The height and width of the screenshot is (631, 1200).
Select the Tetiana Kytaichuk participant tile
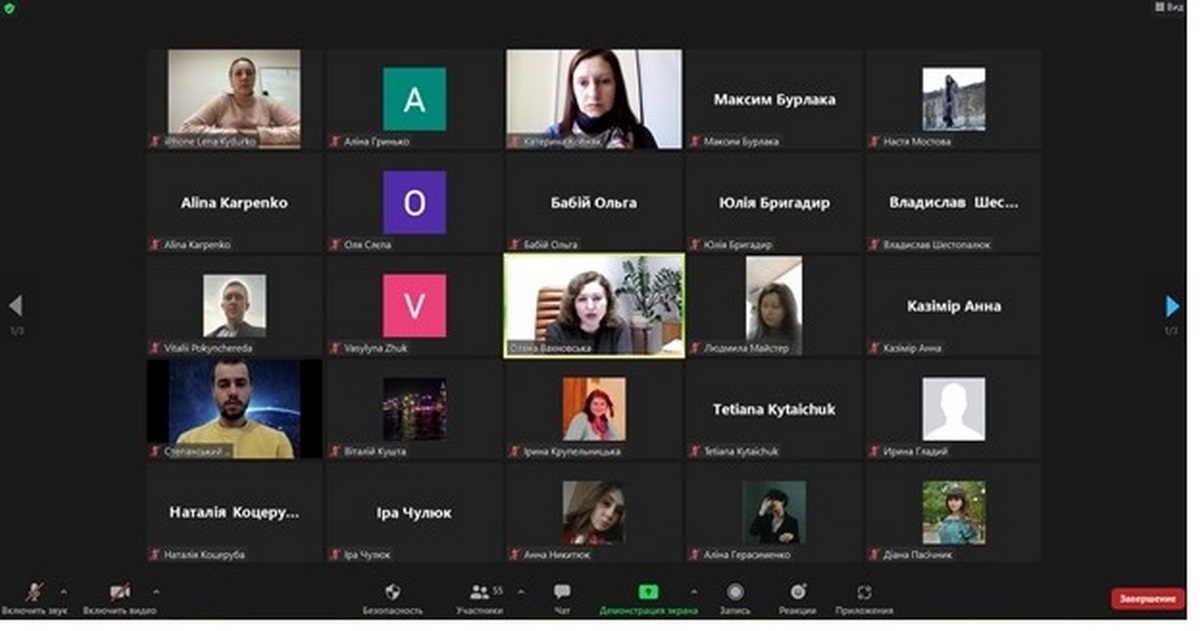click(x=773, y=409)
